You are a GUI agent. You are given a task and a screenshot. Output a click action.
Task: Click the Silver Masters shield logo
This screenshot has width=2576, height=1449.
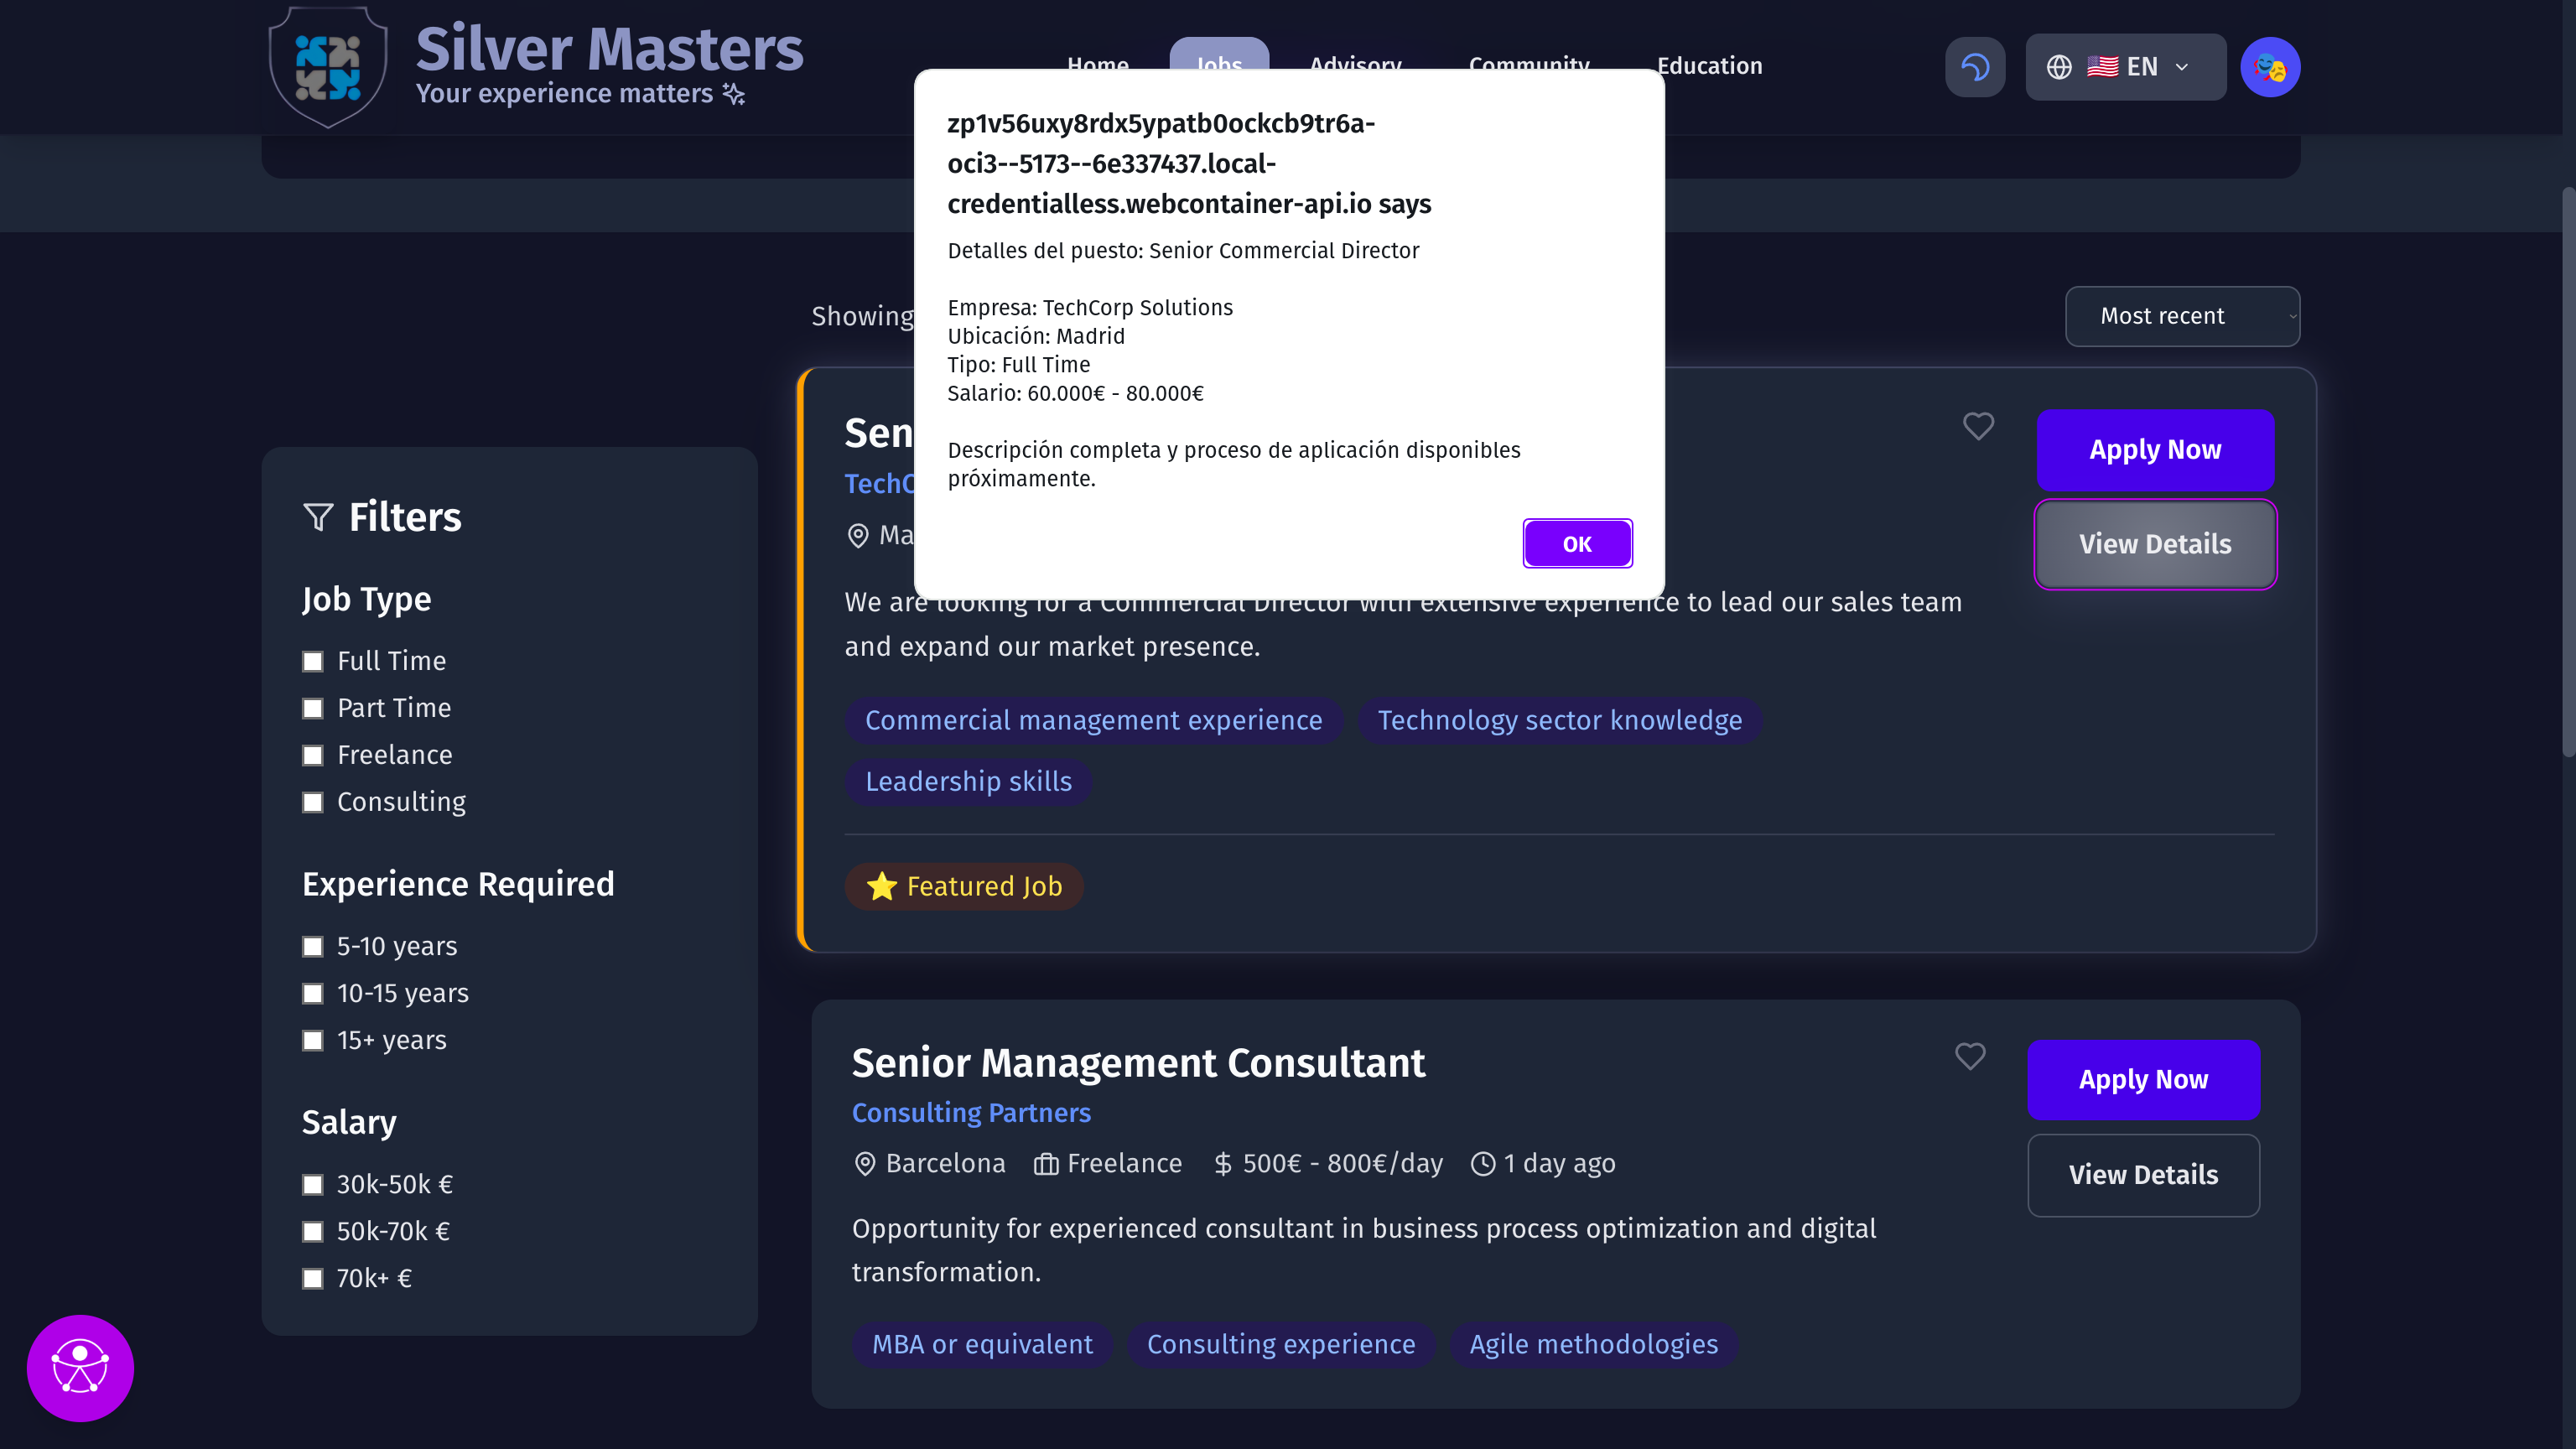pos(328,67)
